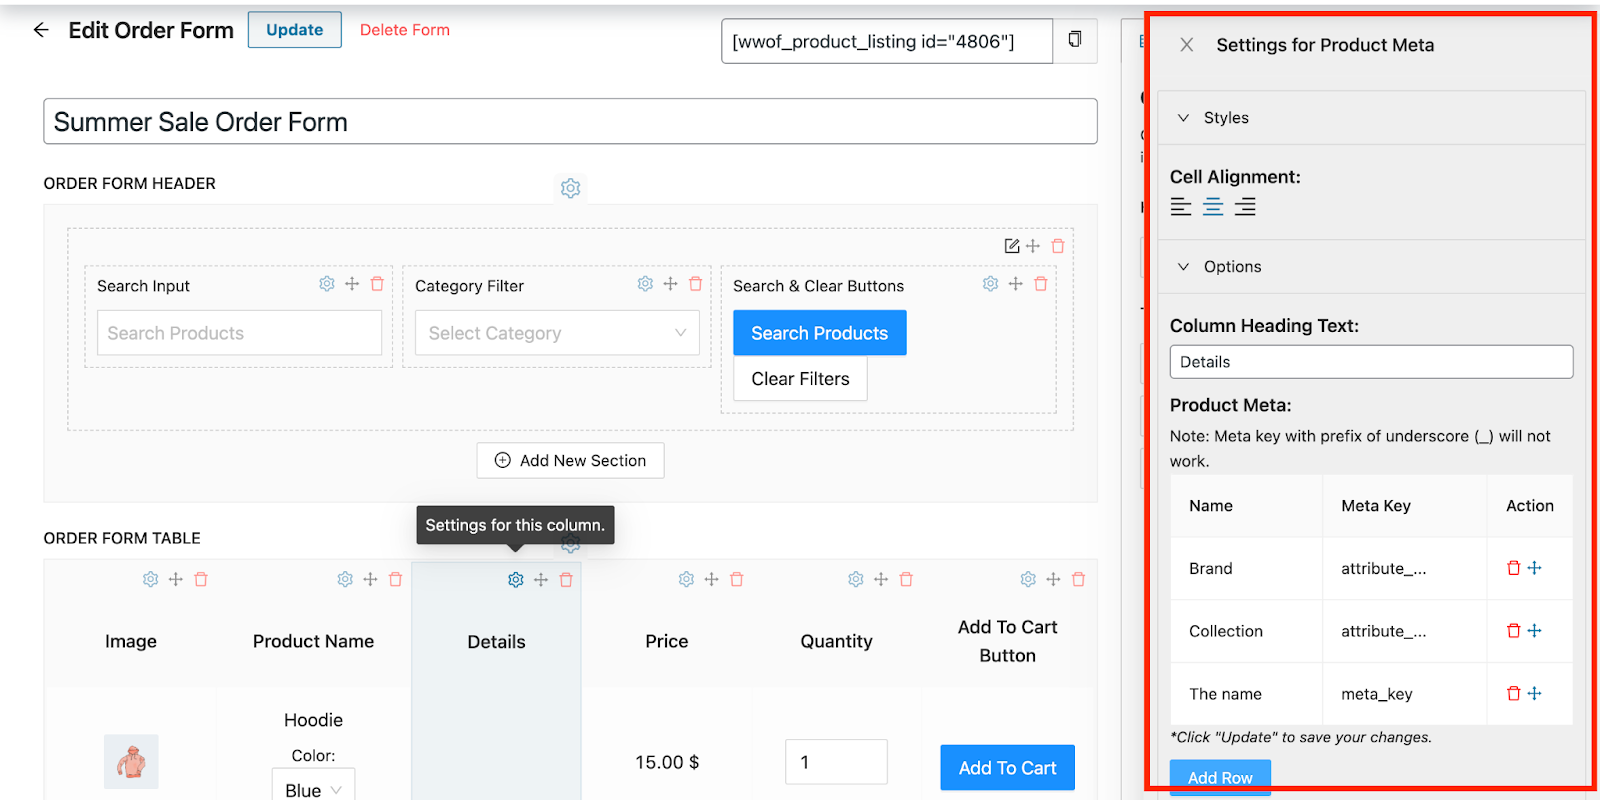Delete the Details column

[x=566, y=580]
